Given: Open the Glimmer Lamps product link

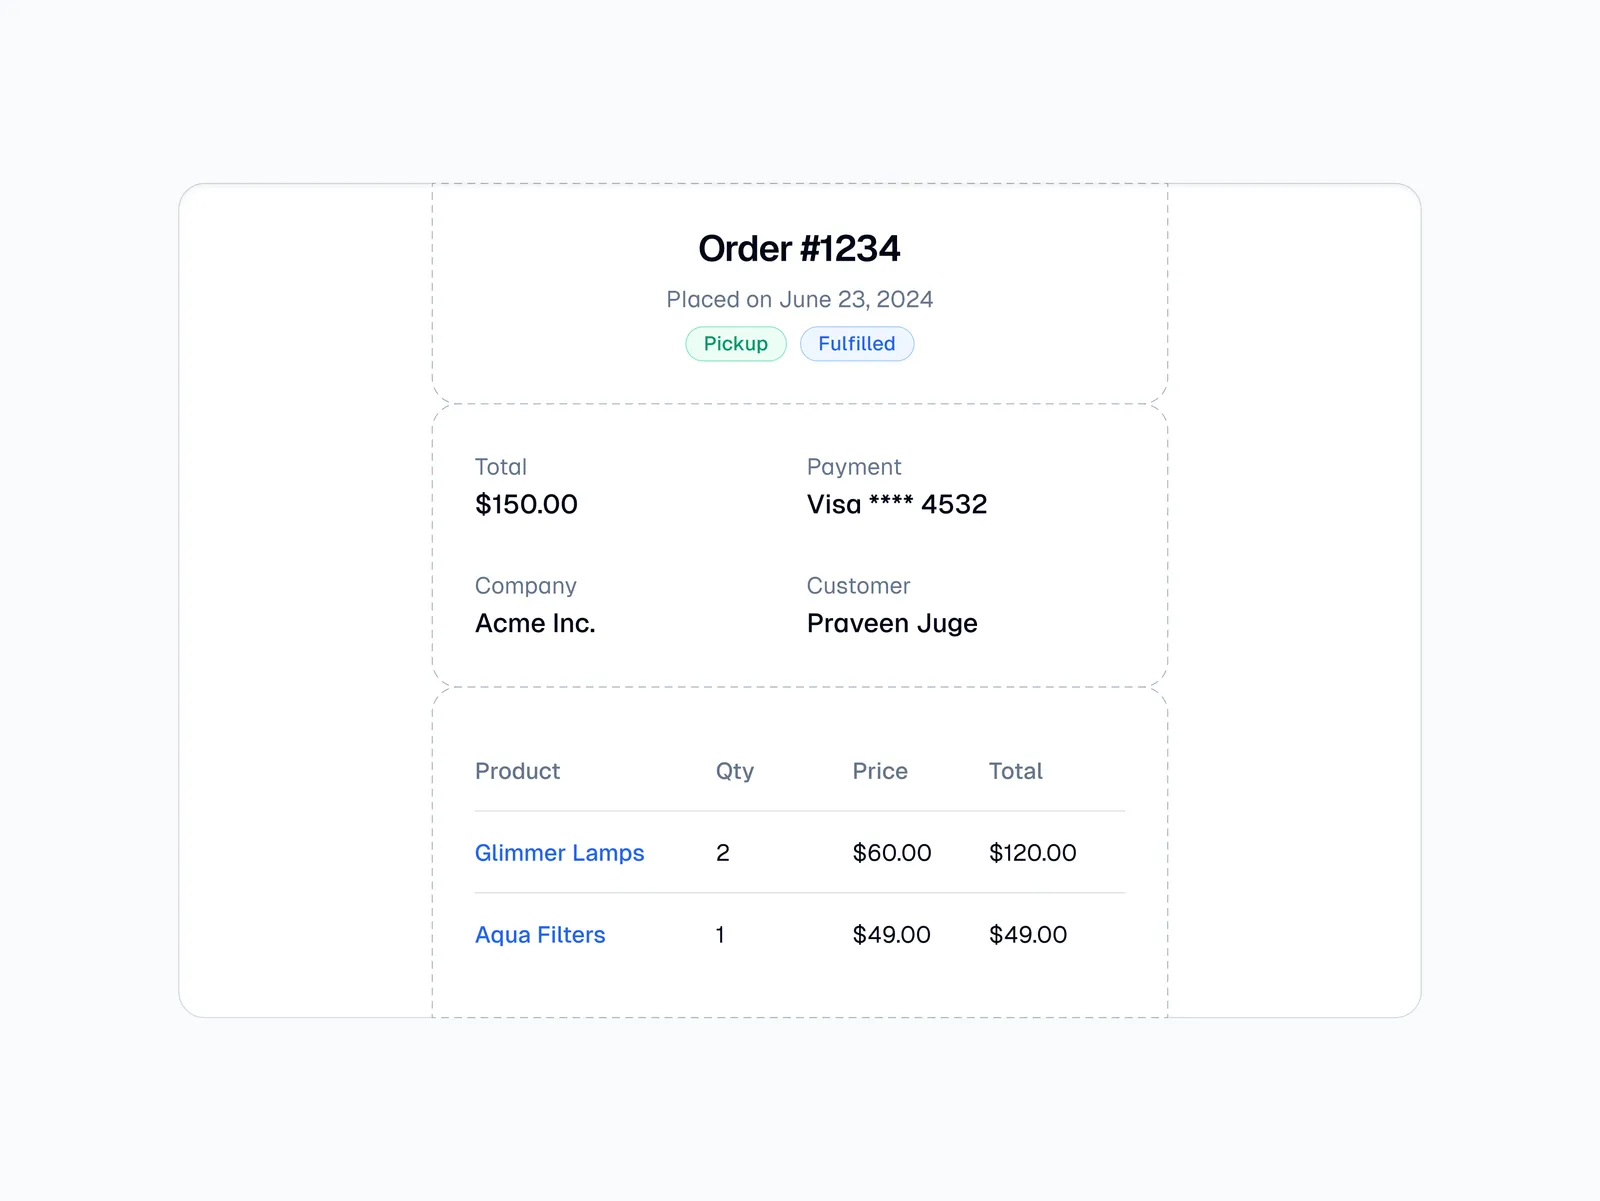Looking at the screenshot, I should (559, 853).
